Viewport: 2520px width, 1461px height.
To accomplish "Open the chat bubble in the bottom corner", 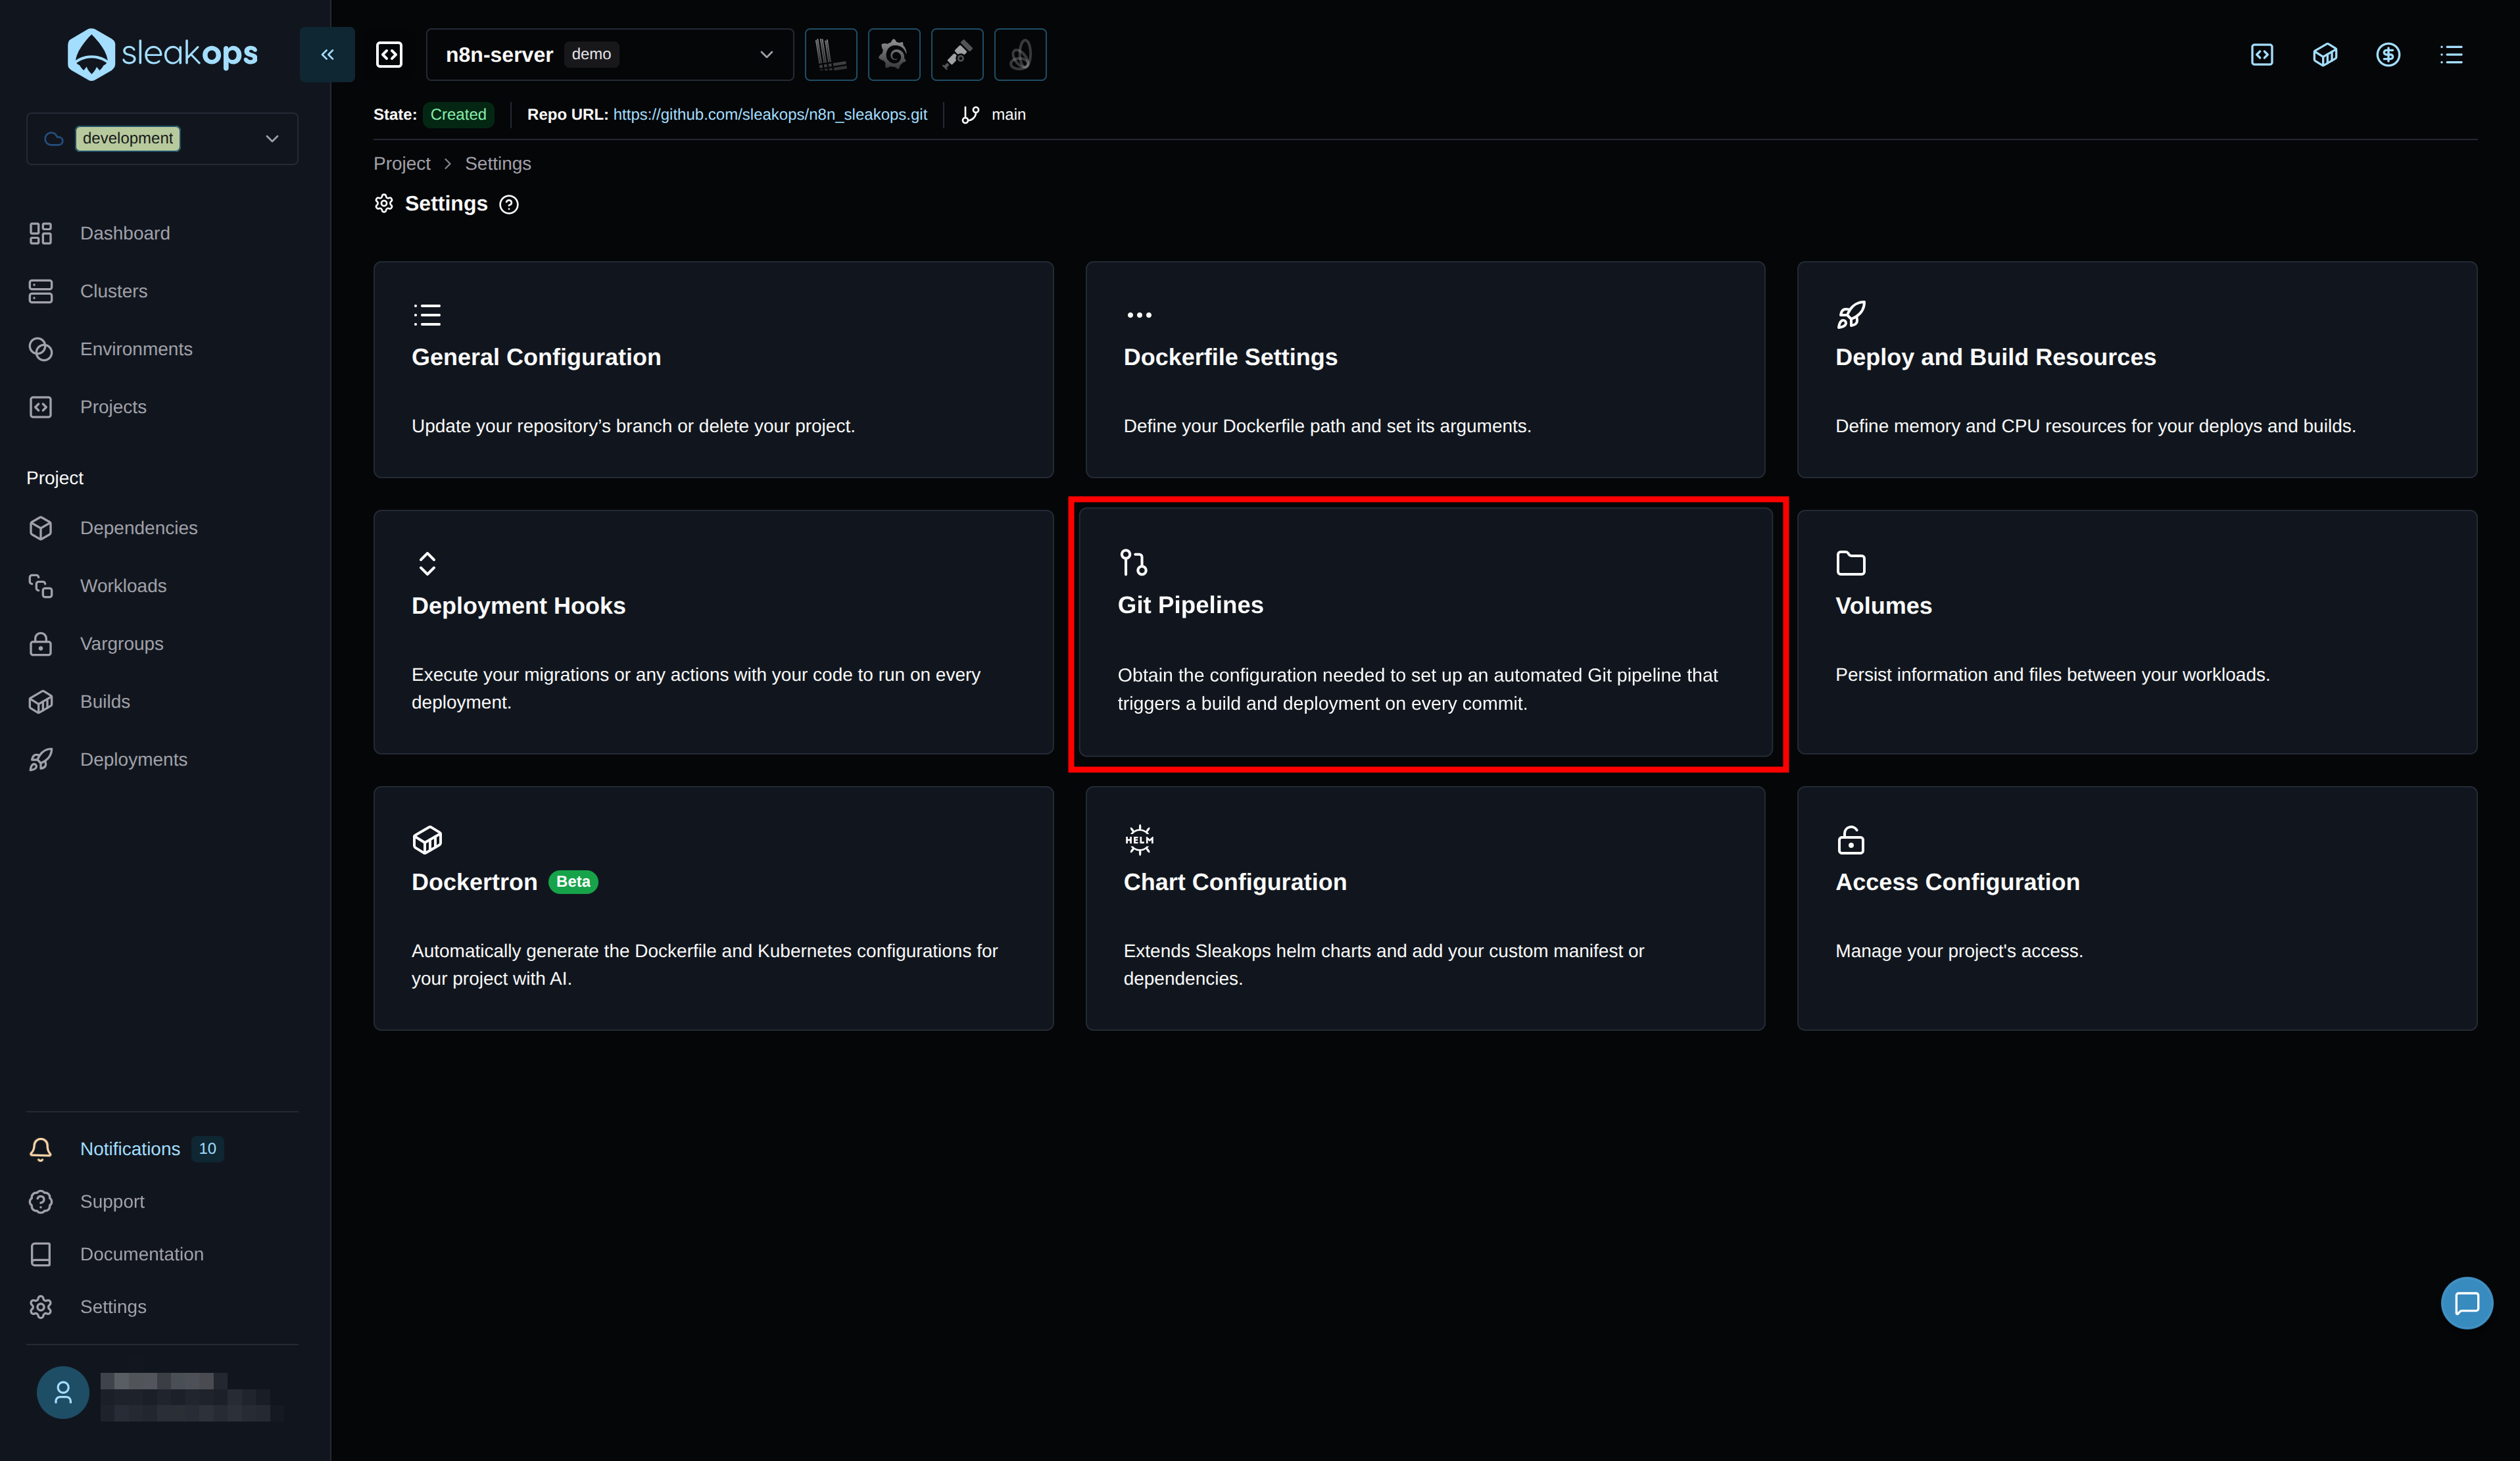I will [x=2467, y=1303].
